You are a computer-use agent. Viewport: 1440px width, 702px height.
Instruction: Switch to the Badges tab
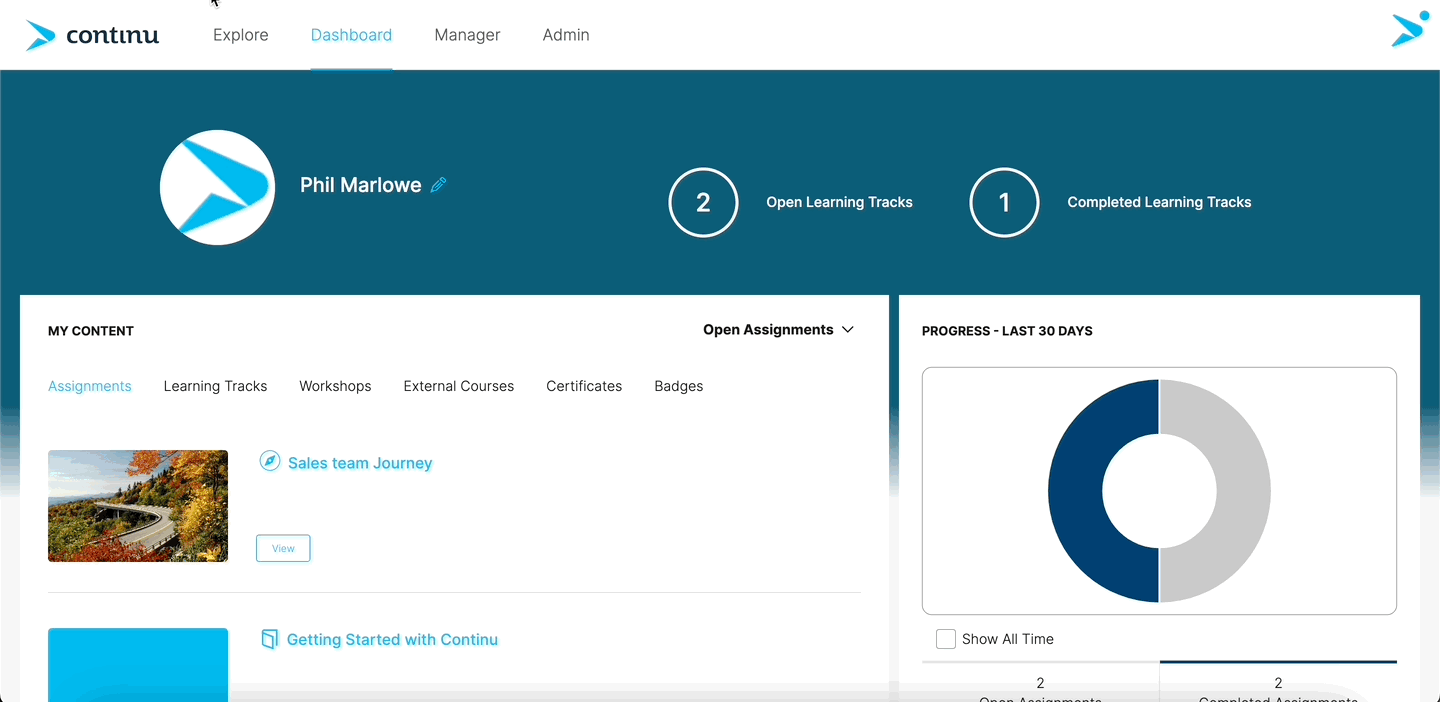679,386
